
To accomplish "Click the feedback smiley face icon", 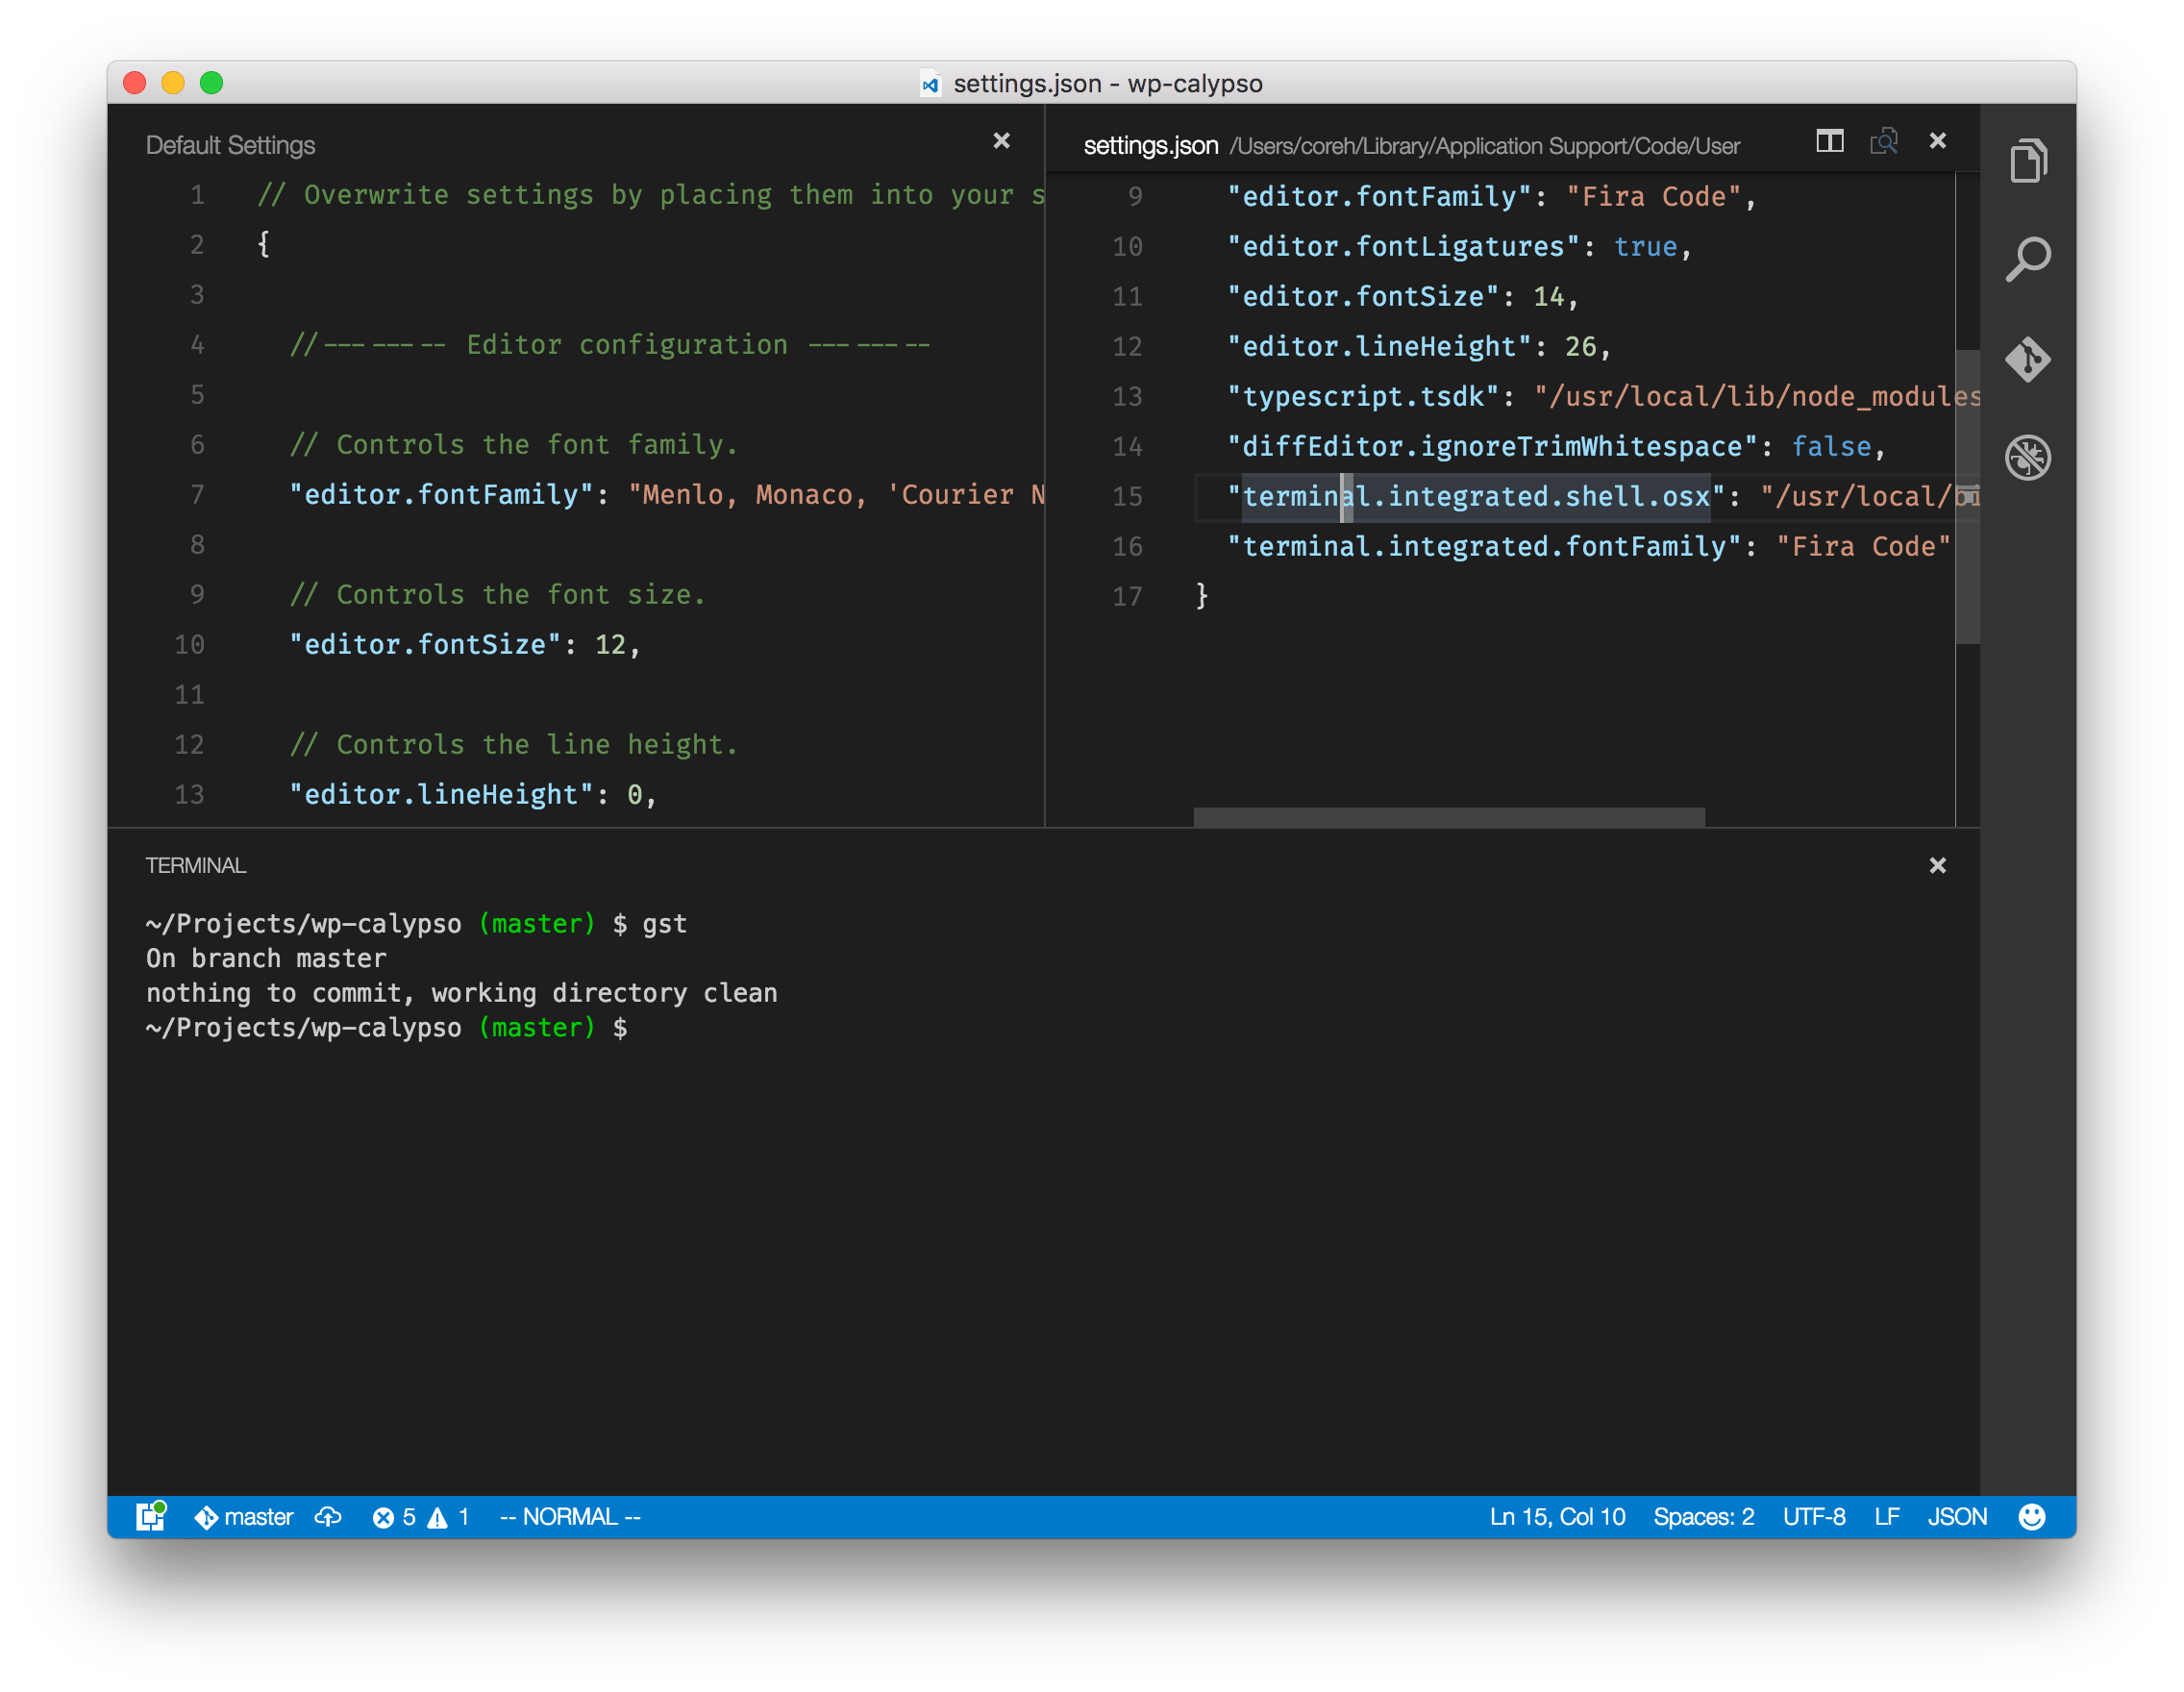I will (2031, 1517).
